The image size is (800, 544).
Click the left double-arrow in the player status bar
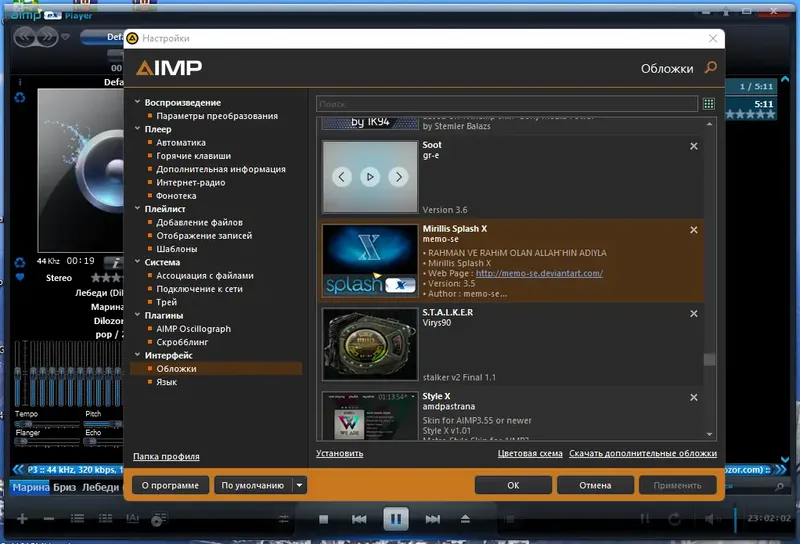click(x=18, y=469)
